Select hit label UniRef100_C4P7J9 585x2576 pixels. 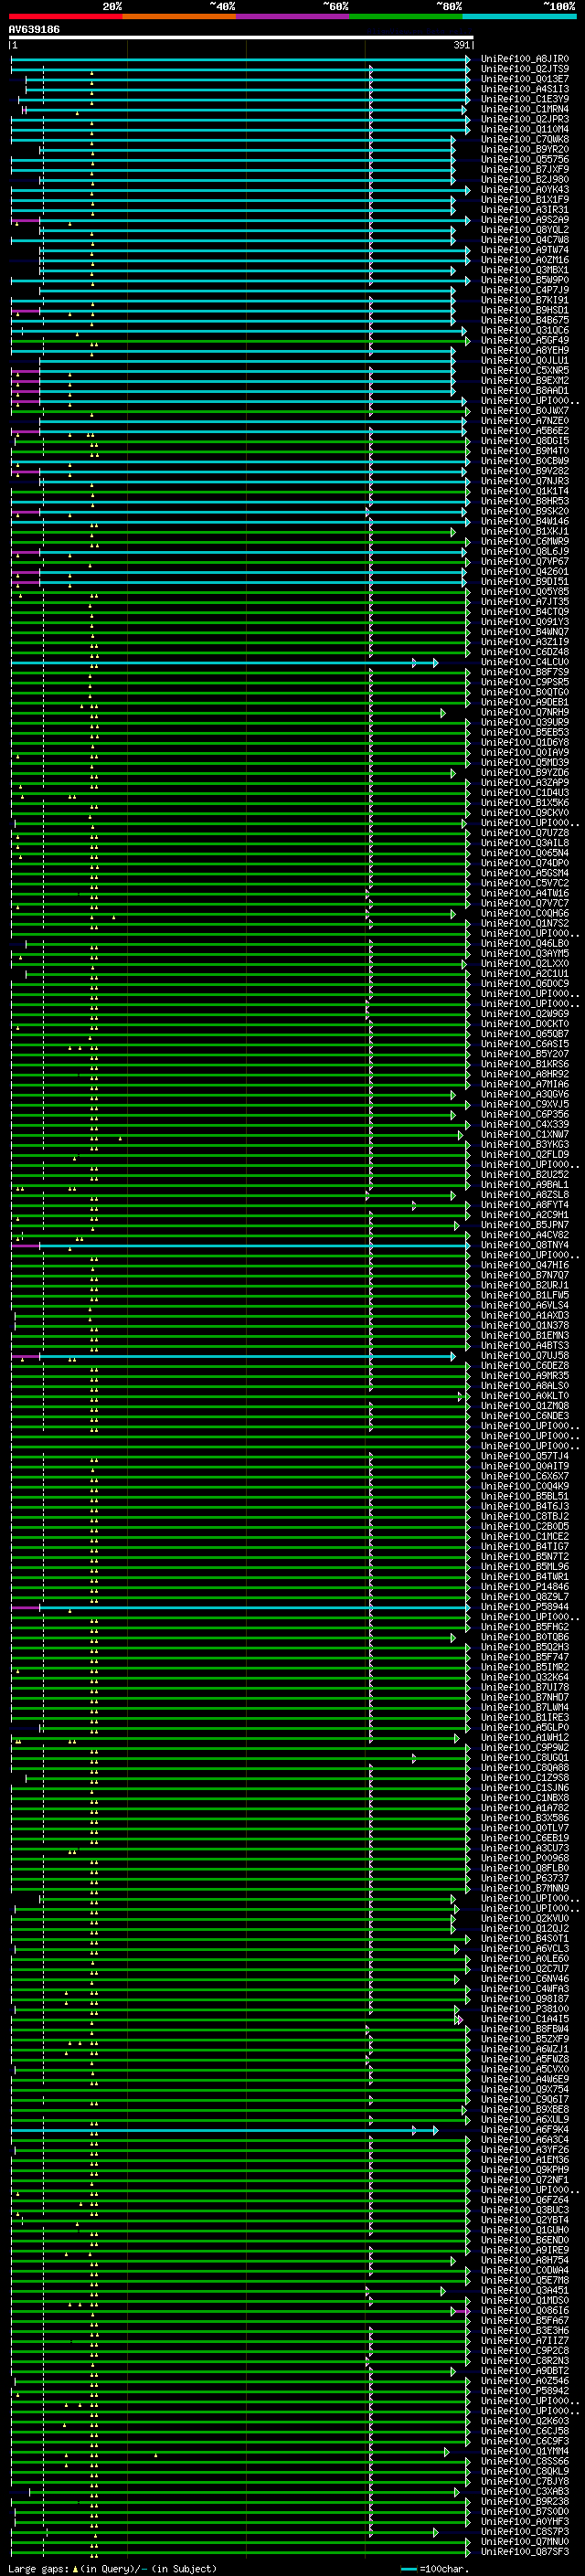point(524,290)
